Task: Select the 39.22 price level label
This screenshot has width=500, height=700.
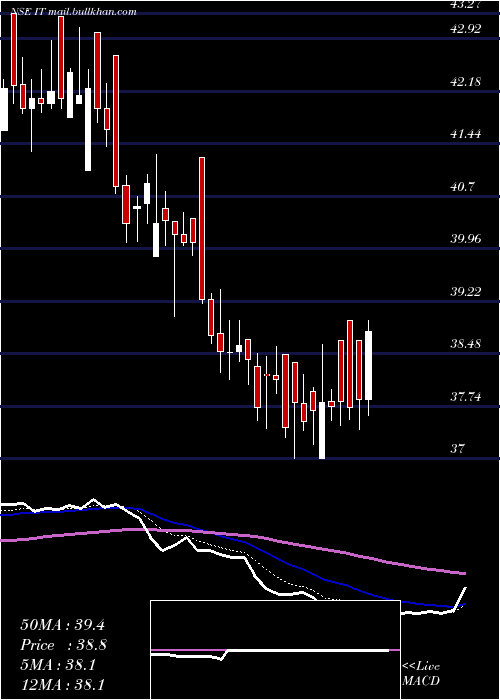Action: (x=466, y=292)
